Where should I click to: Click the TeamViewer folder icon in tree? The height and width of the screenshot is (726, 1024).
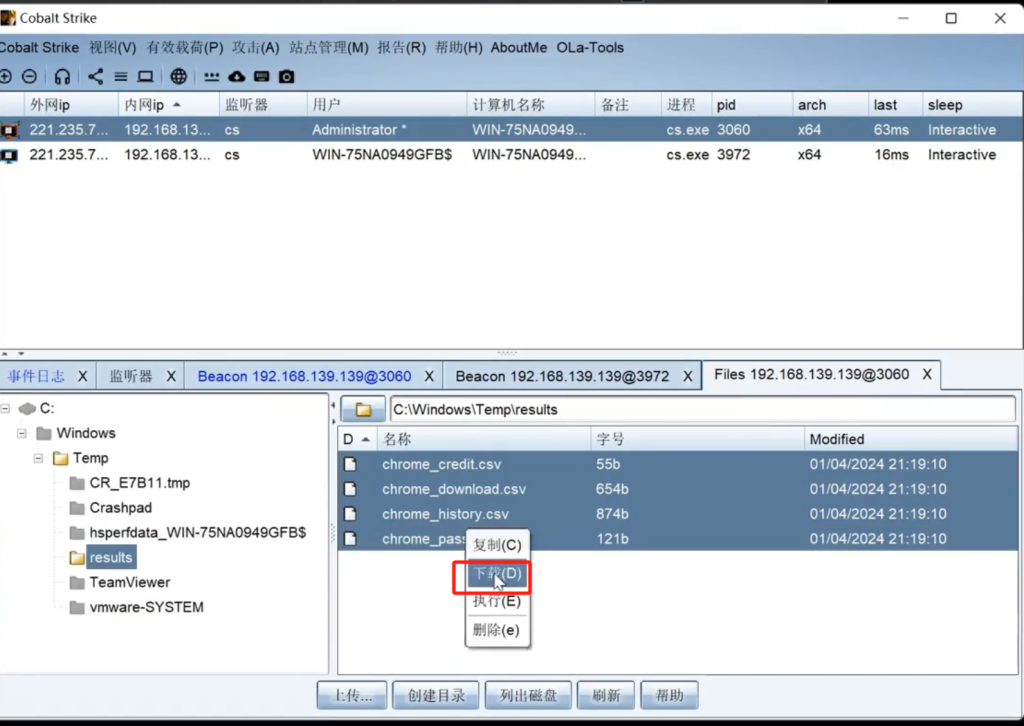(x=77, y=582)
